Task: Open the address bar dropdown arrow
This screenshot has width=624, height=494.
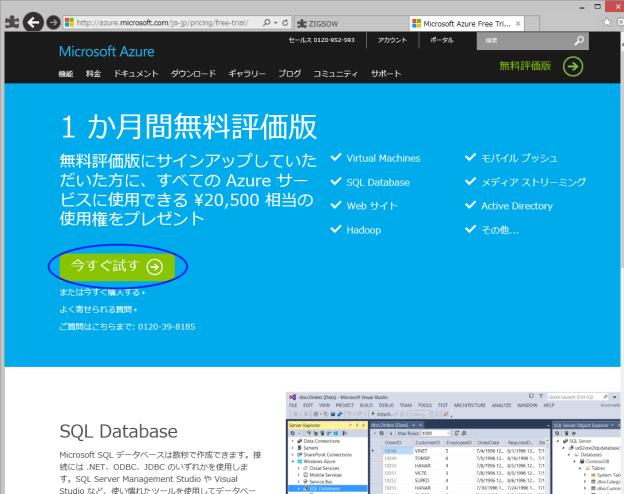Action: [x=276, y=23]
